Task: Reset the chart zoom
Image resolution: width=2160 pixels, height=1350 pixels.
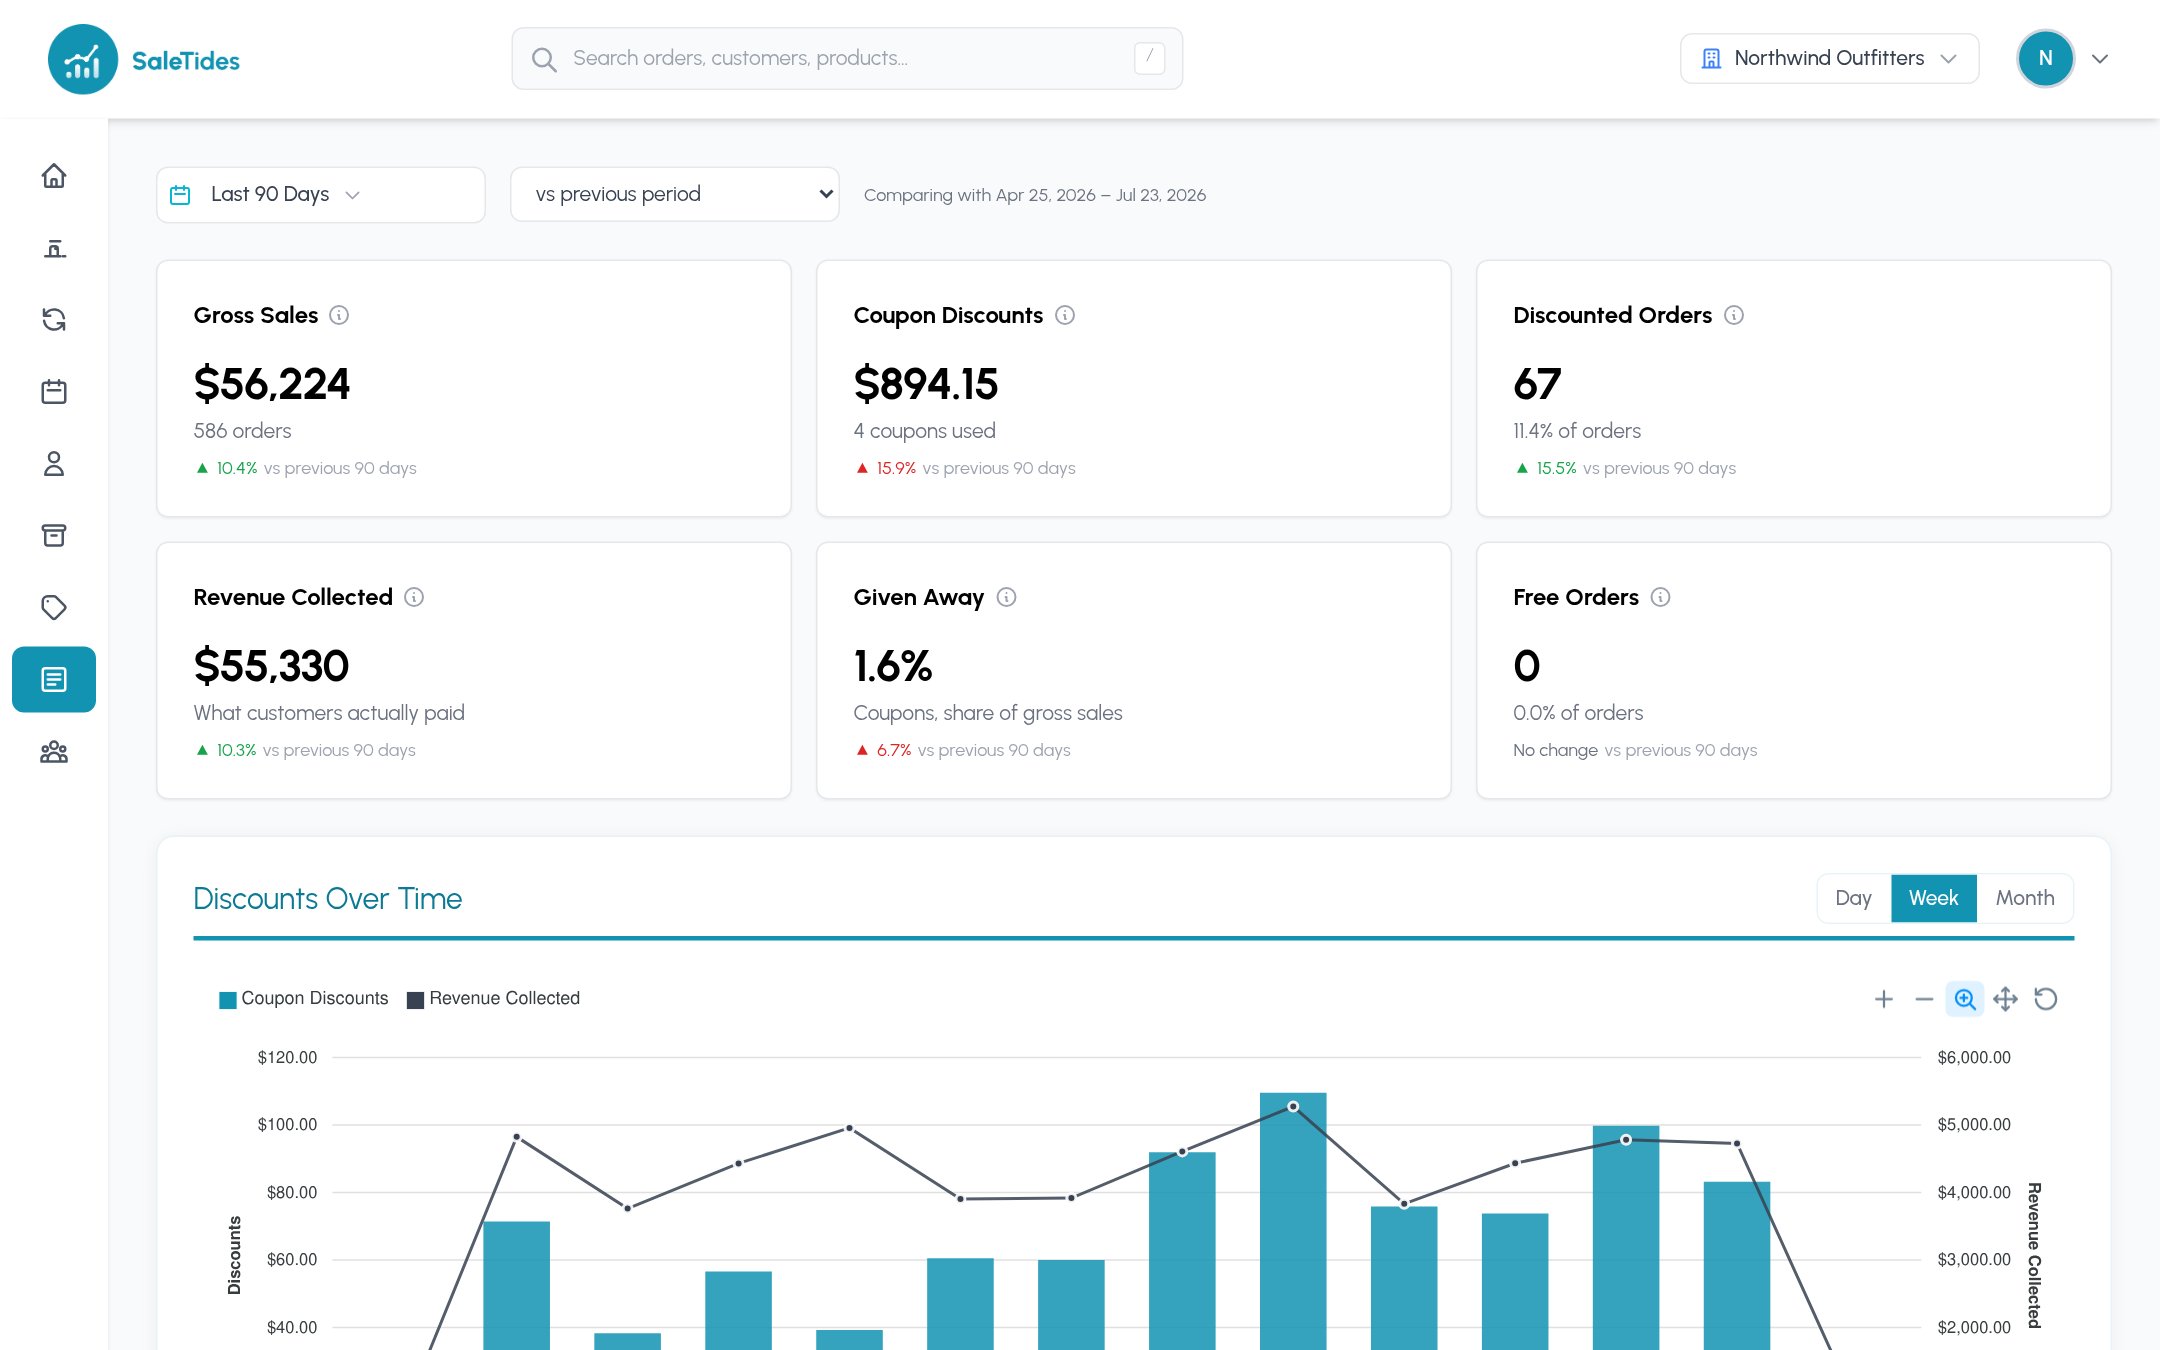Action: click(x=2046, y=999)
